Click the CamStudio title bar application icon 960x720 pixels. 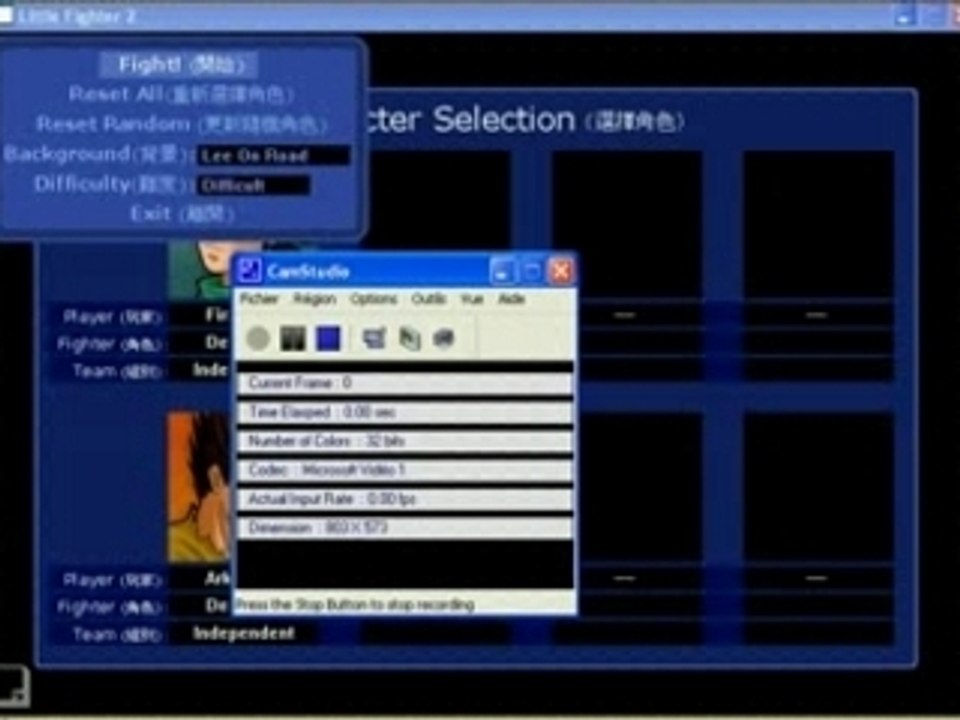[249, 271]
